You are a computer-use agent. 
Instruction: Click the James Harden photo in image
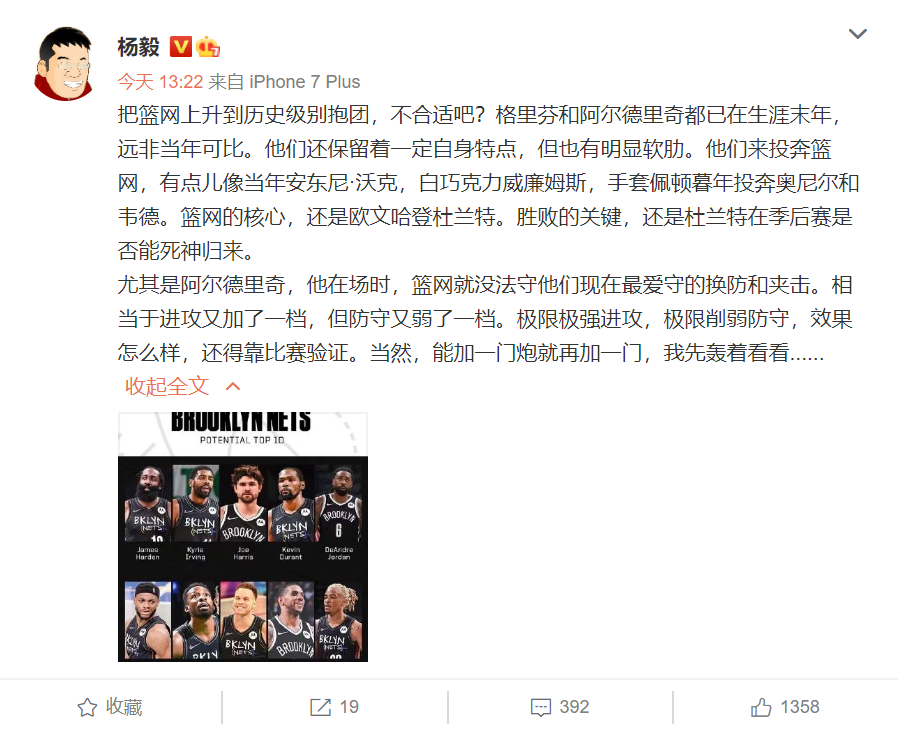point(148,503)
